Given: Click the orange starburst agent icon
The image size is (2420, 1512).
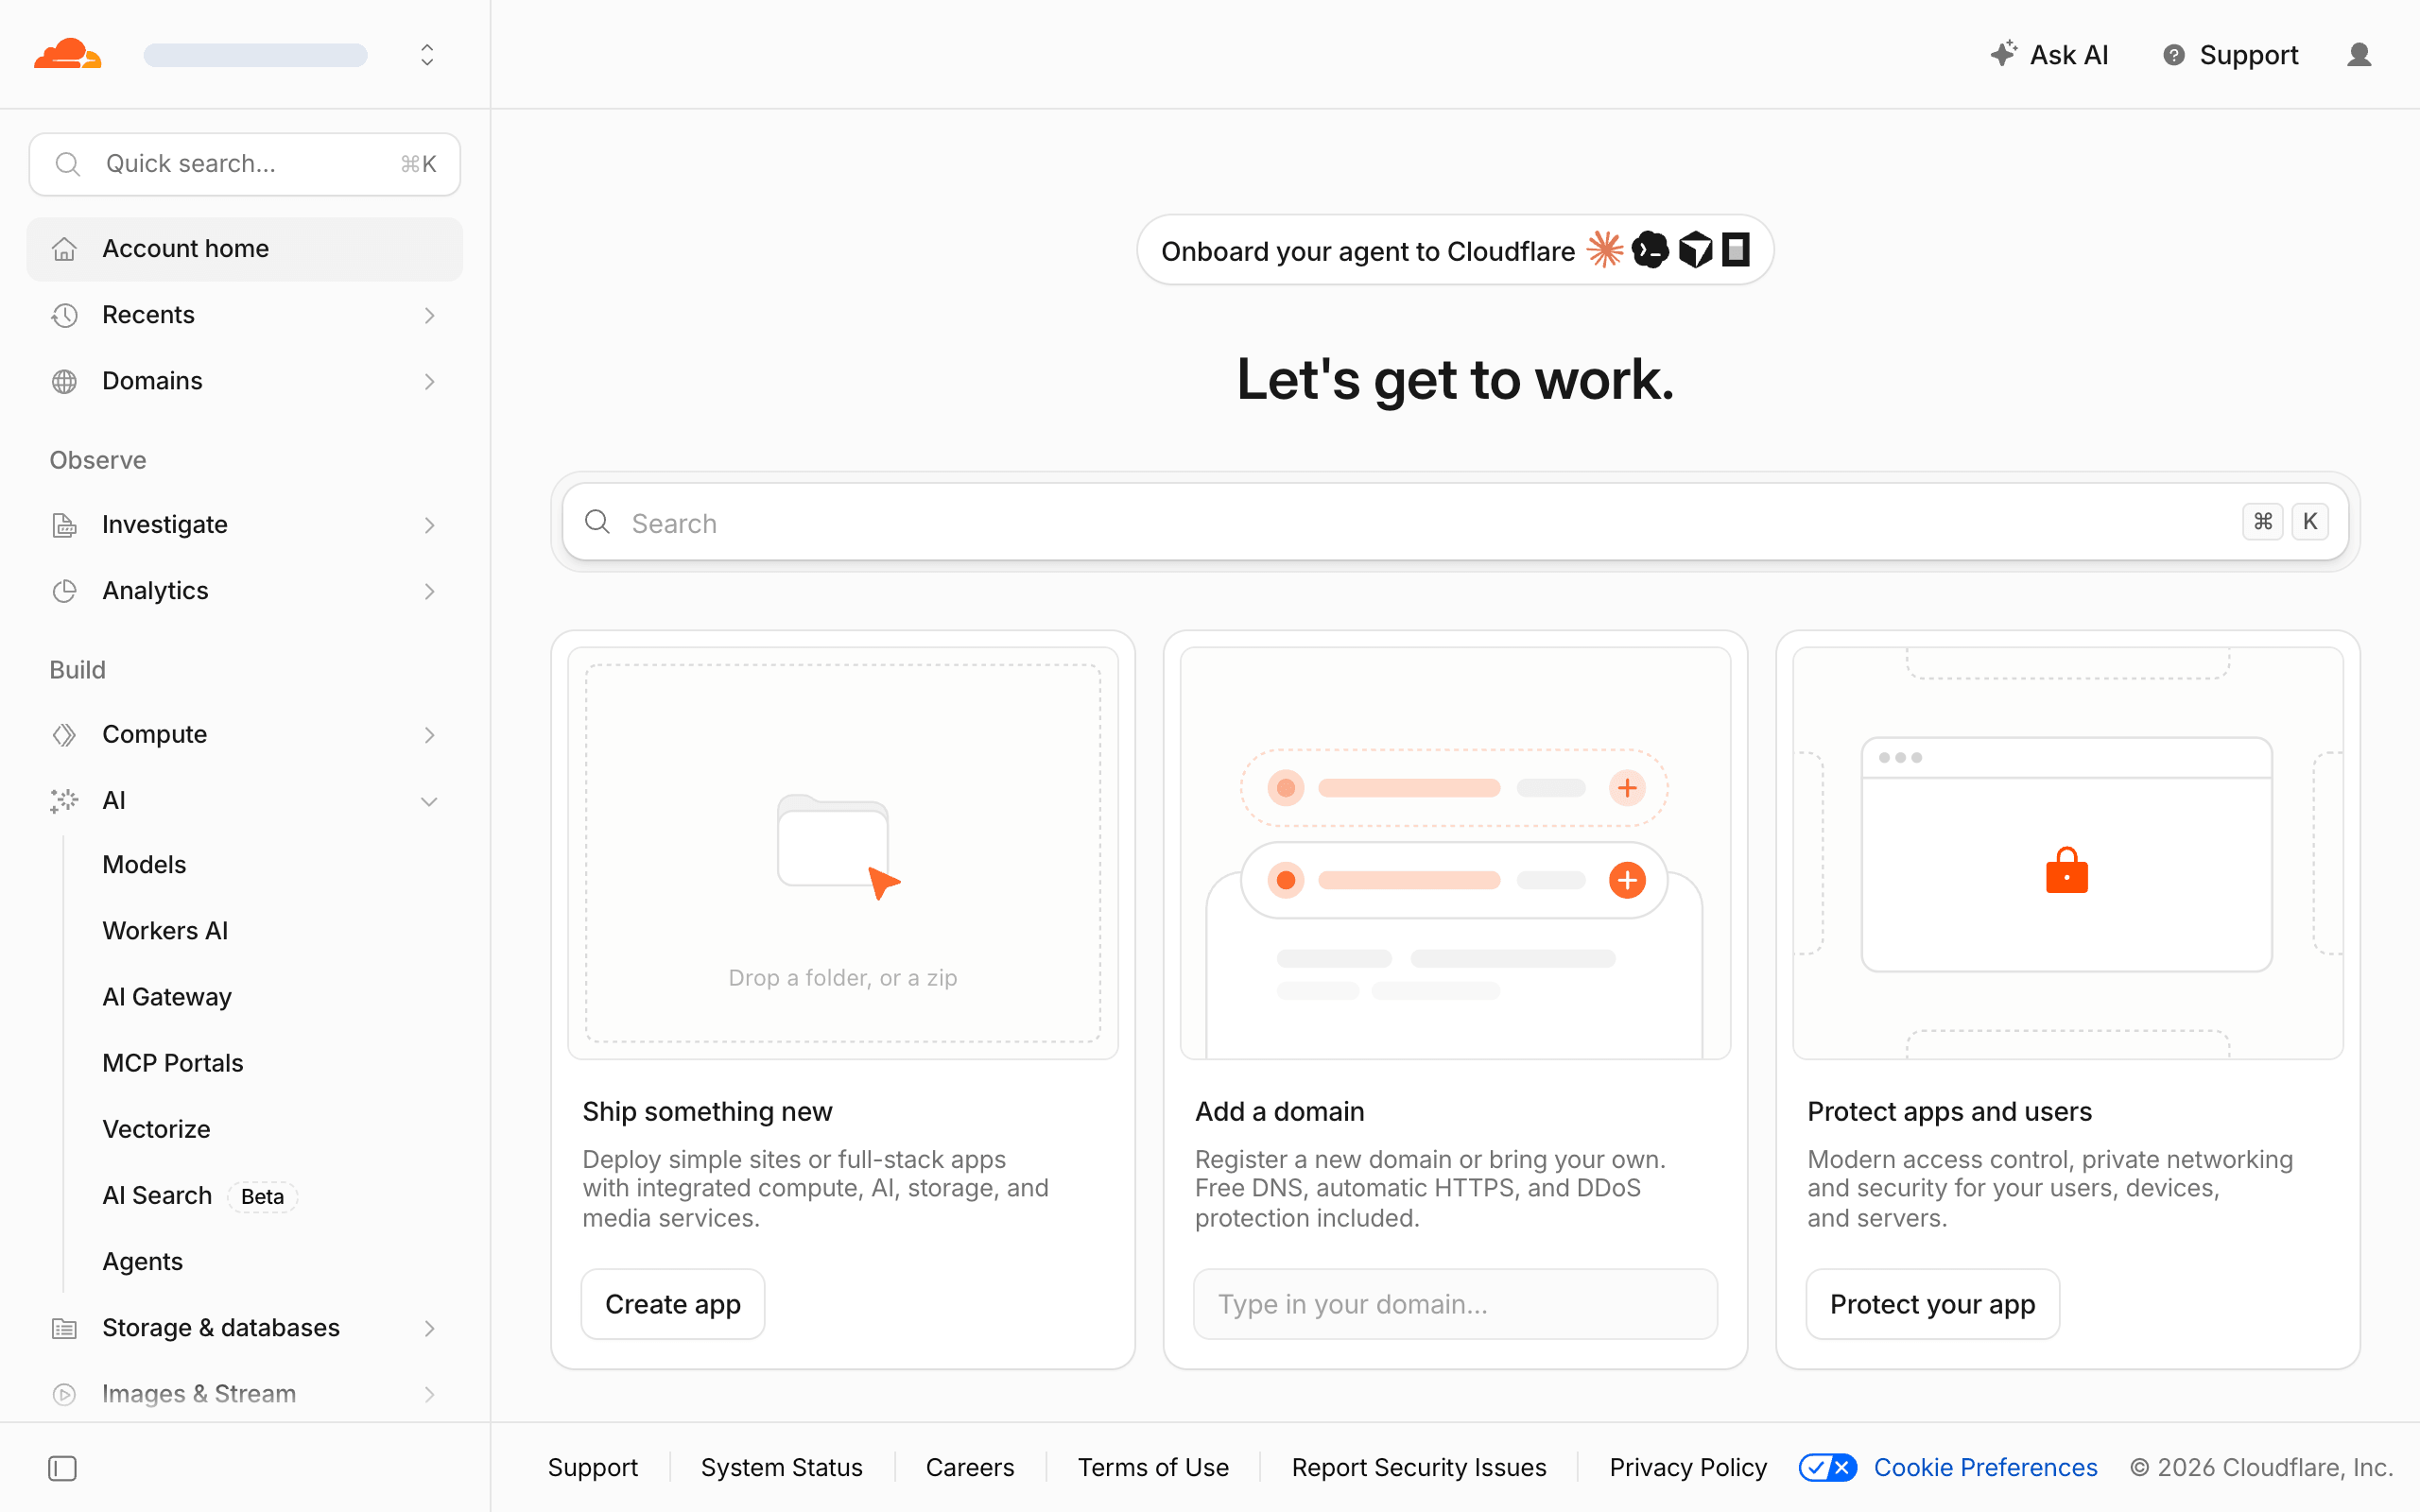Looking at the screenshot, I should point(1605,249).
